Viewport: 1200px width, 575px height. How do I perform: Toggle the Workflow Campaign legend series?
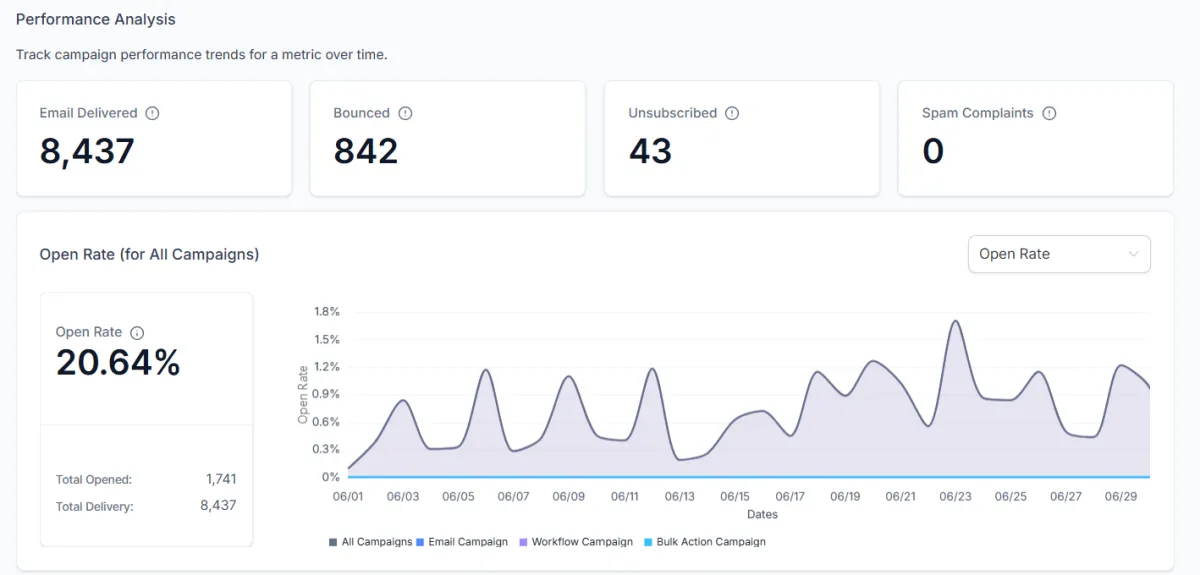[575, 542]
